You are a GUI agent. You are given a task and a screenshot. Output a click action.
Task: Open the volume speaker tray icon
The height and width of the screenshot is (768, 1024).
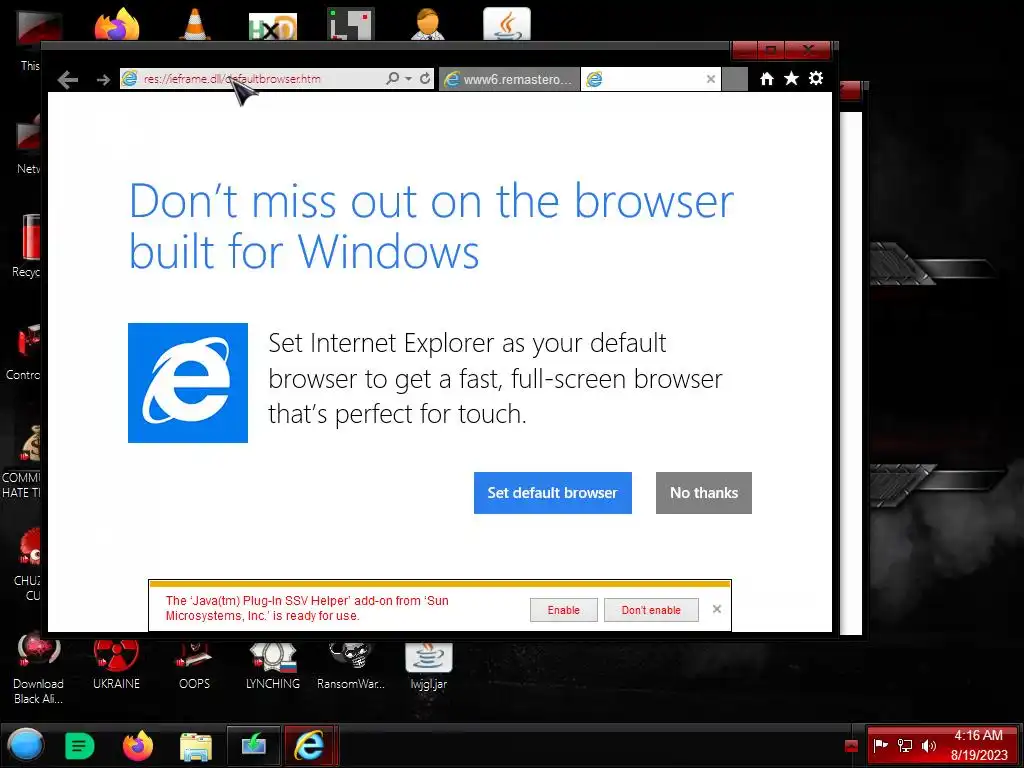[928, 745]
